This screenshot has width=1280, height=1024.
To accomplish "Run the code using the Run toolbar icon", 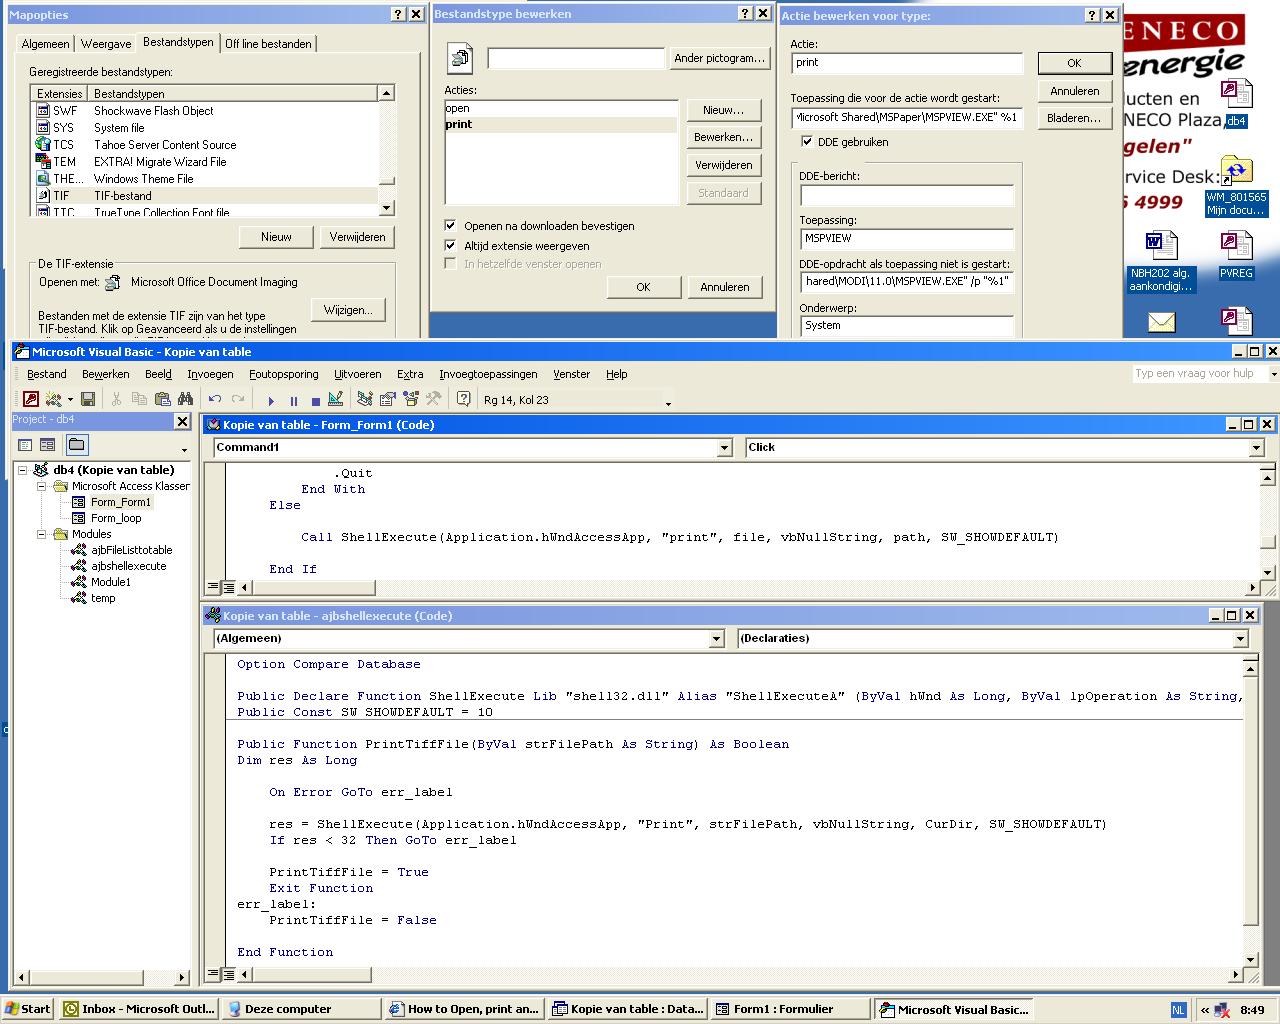I will [271, 399].
